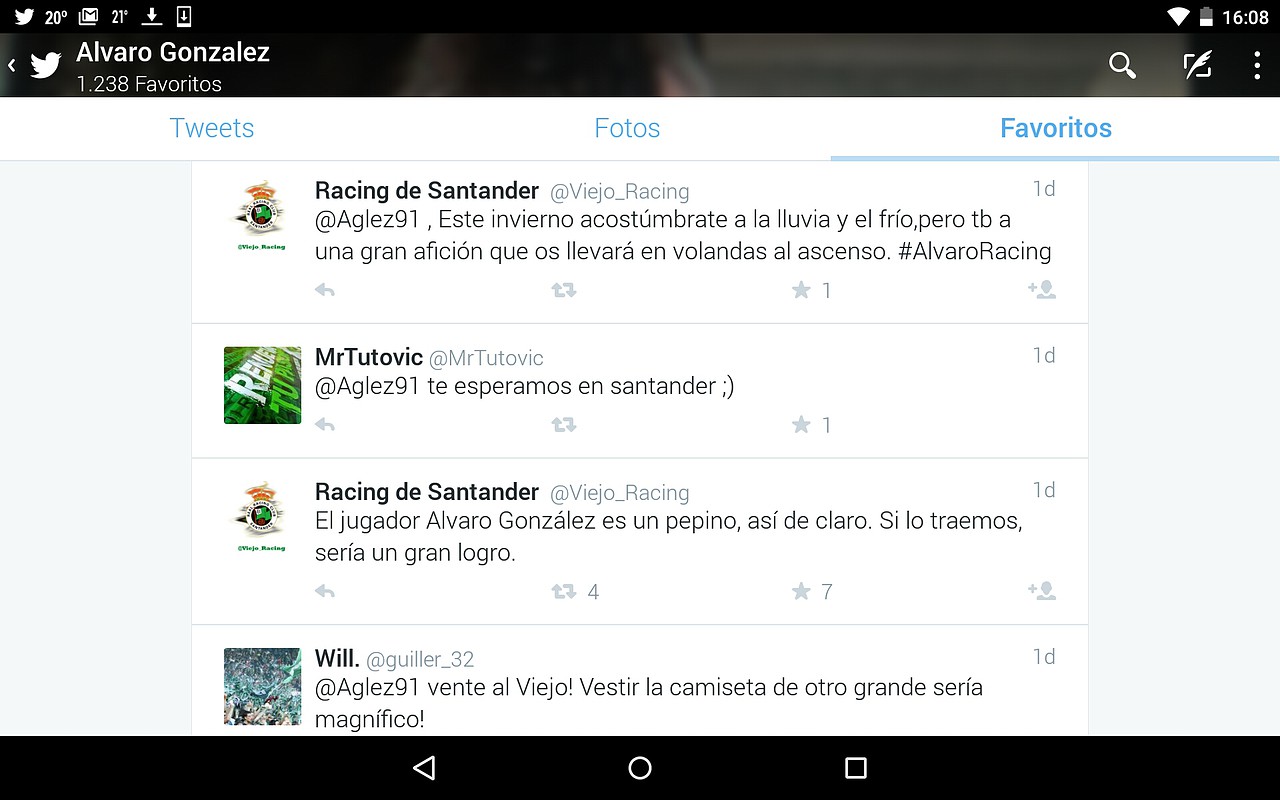Open MrTutovic's profile picture
The height and width of the screenshot is (800, 1280).
pos(262,385)
